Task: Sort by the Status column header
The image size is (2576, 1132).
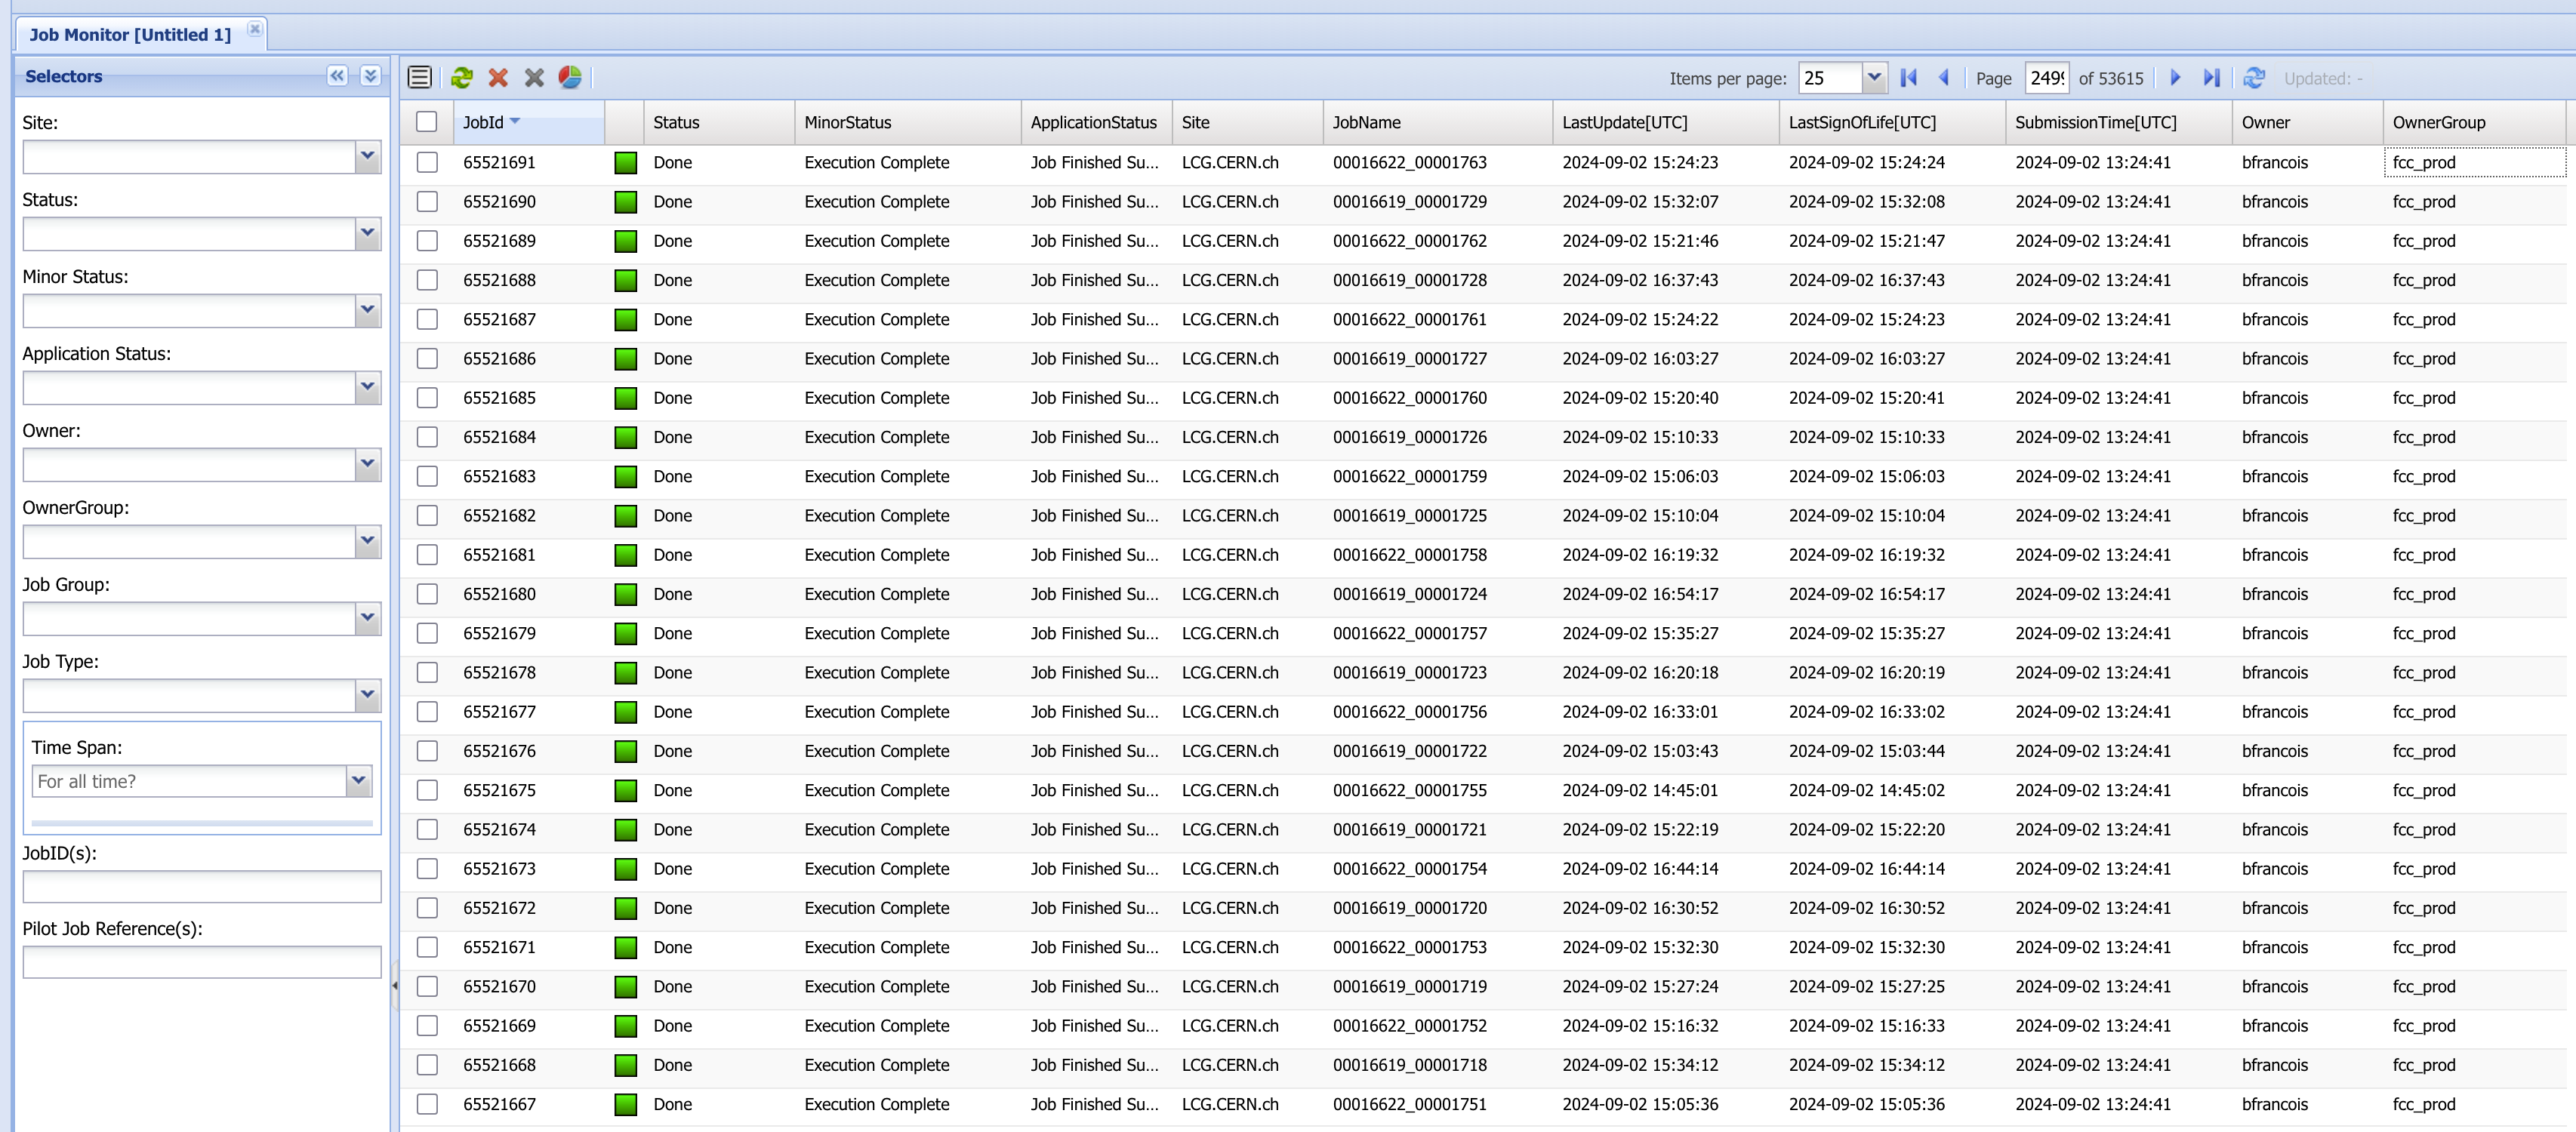Action: [x=719, y=122]
